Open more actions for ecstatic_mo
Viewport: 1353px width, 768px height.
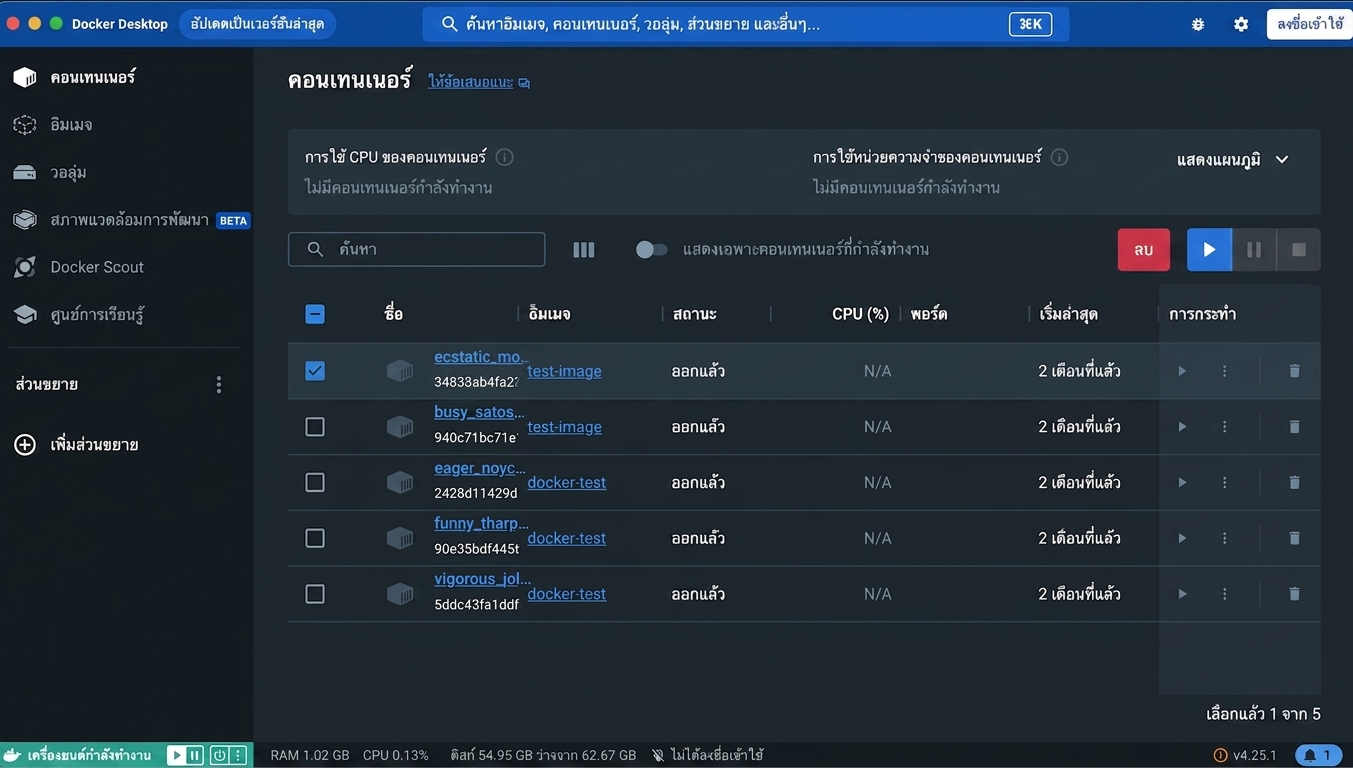click(x=1224, y=371)
